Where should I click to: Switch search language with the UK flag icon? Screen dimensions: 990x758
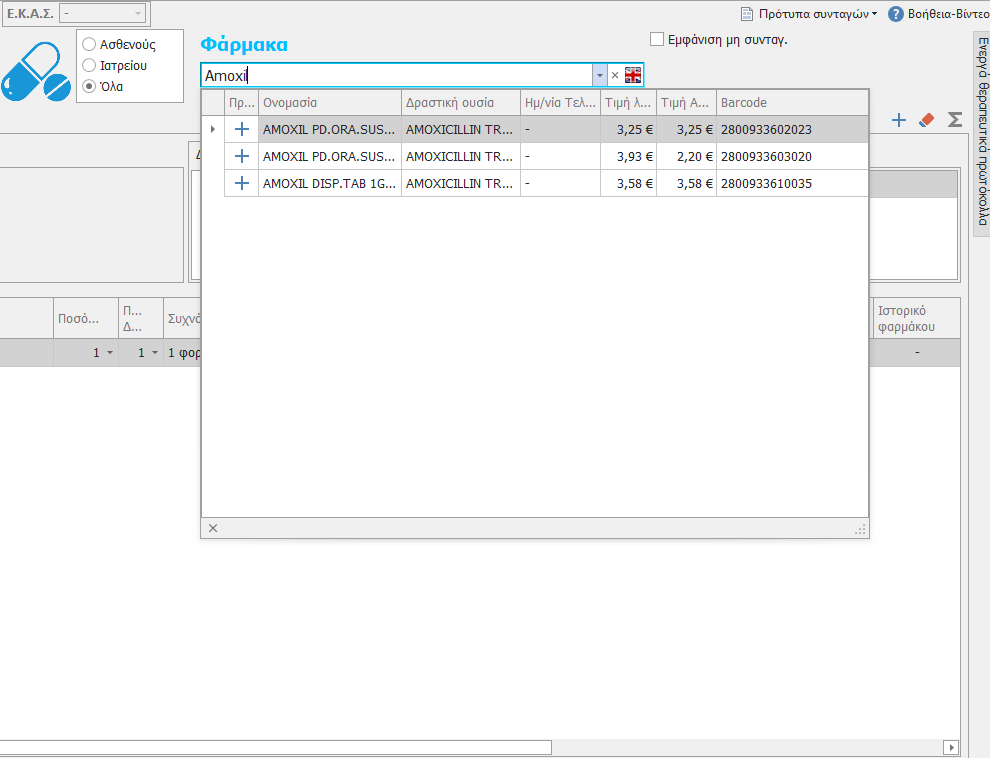pyautogui.click(x=633, y=75)
